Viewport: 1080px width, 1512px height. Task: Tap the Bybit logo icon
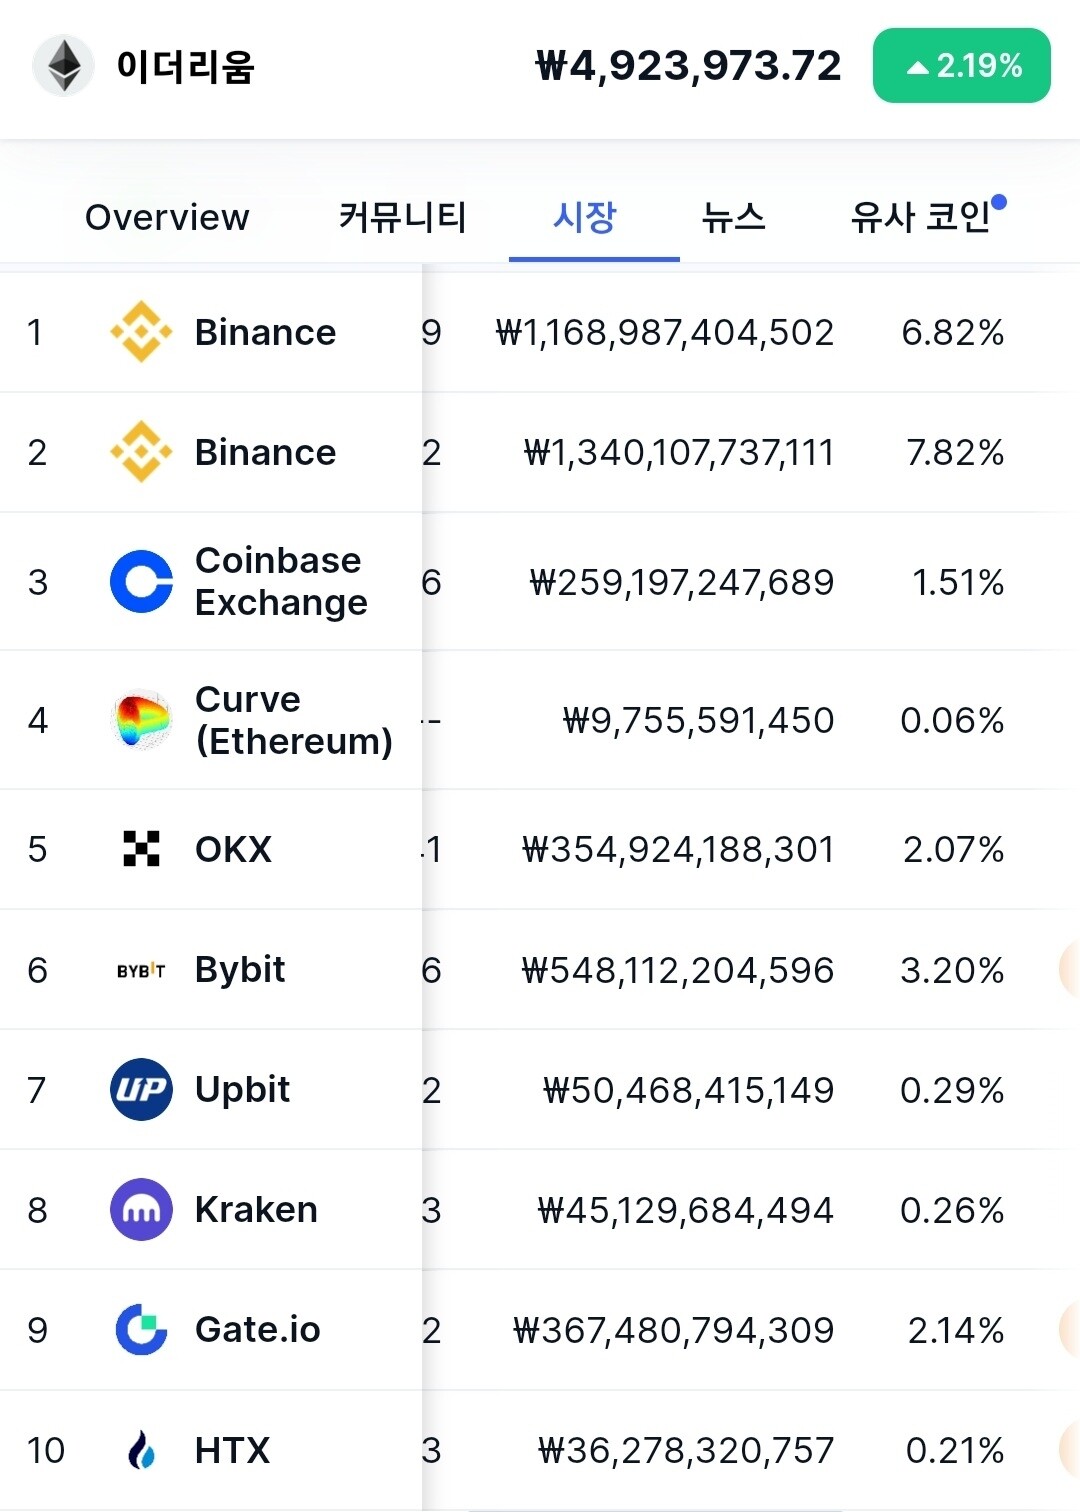[141, 970]
